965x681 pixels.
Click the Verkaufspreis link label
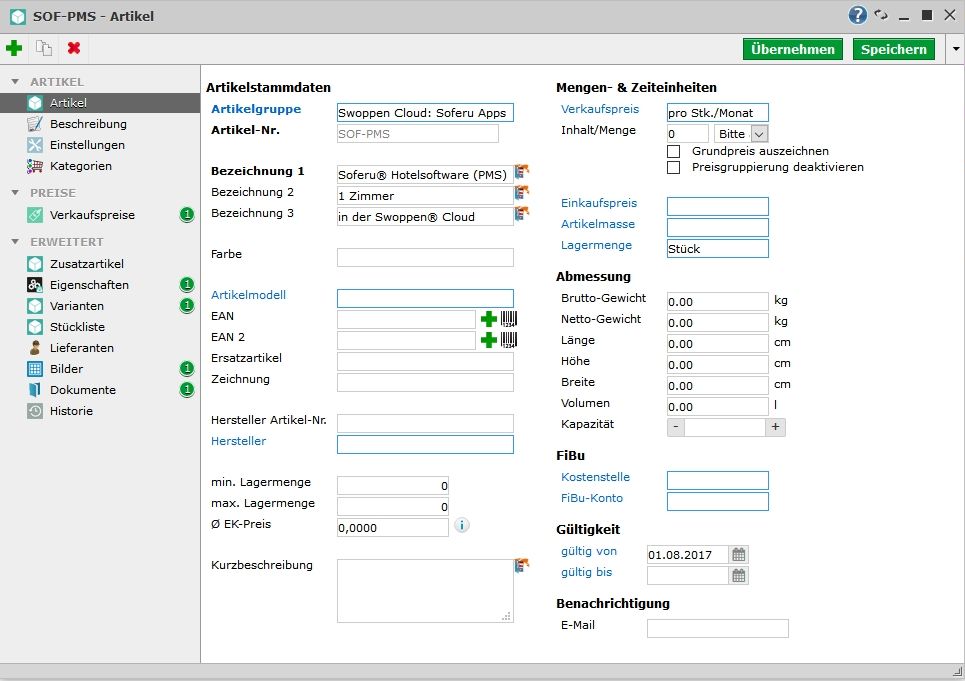pyautogui.click(x=599, y=109)
